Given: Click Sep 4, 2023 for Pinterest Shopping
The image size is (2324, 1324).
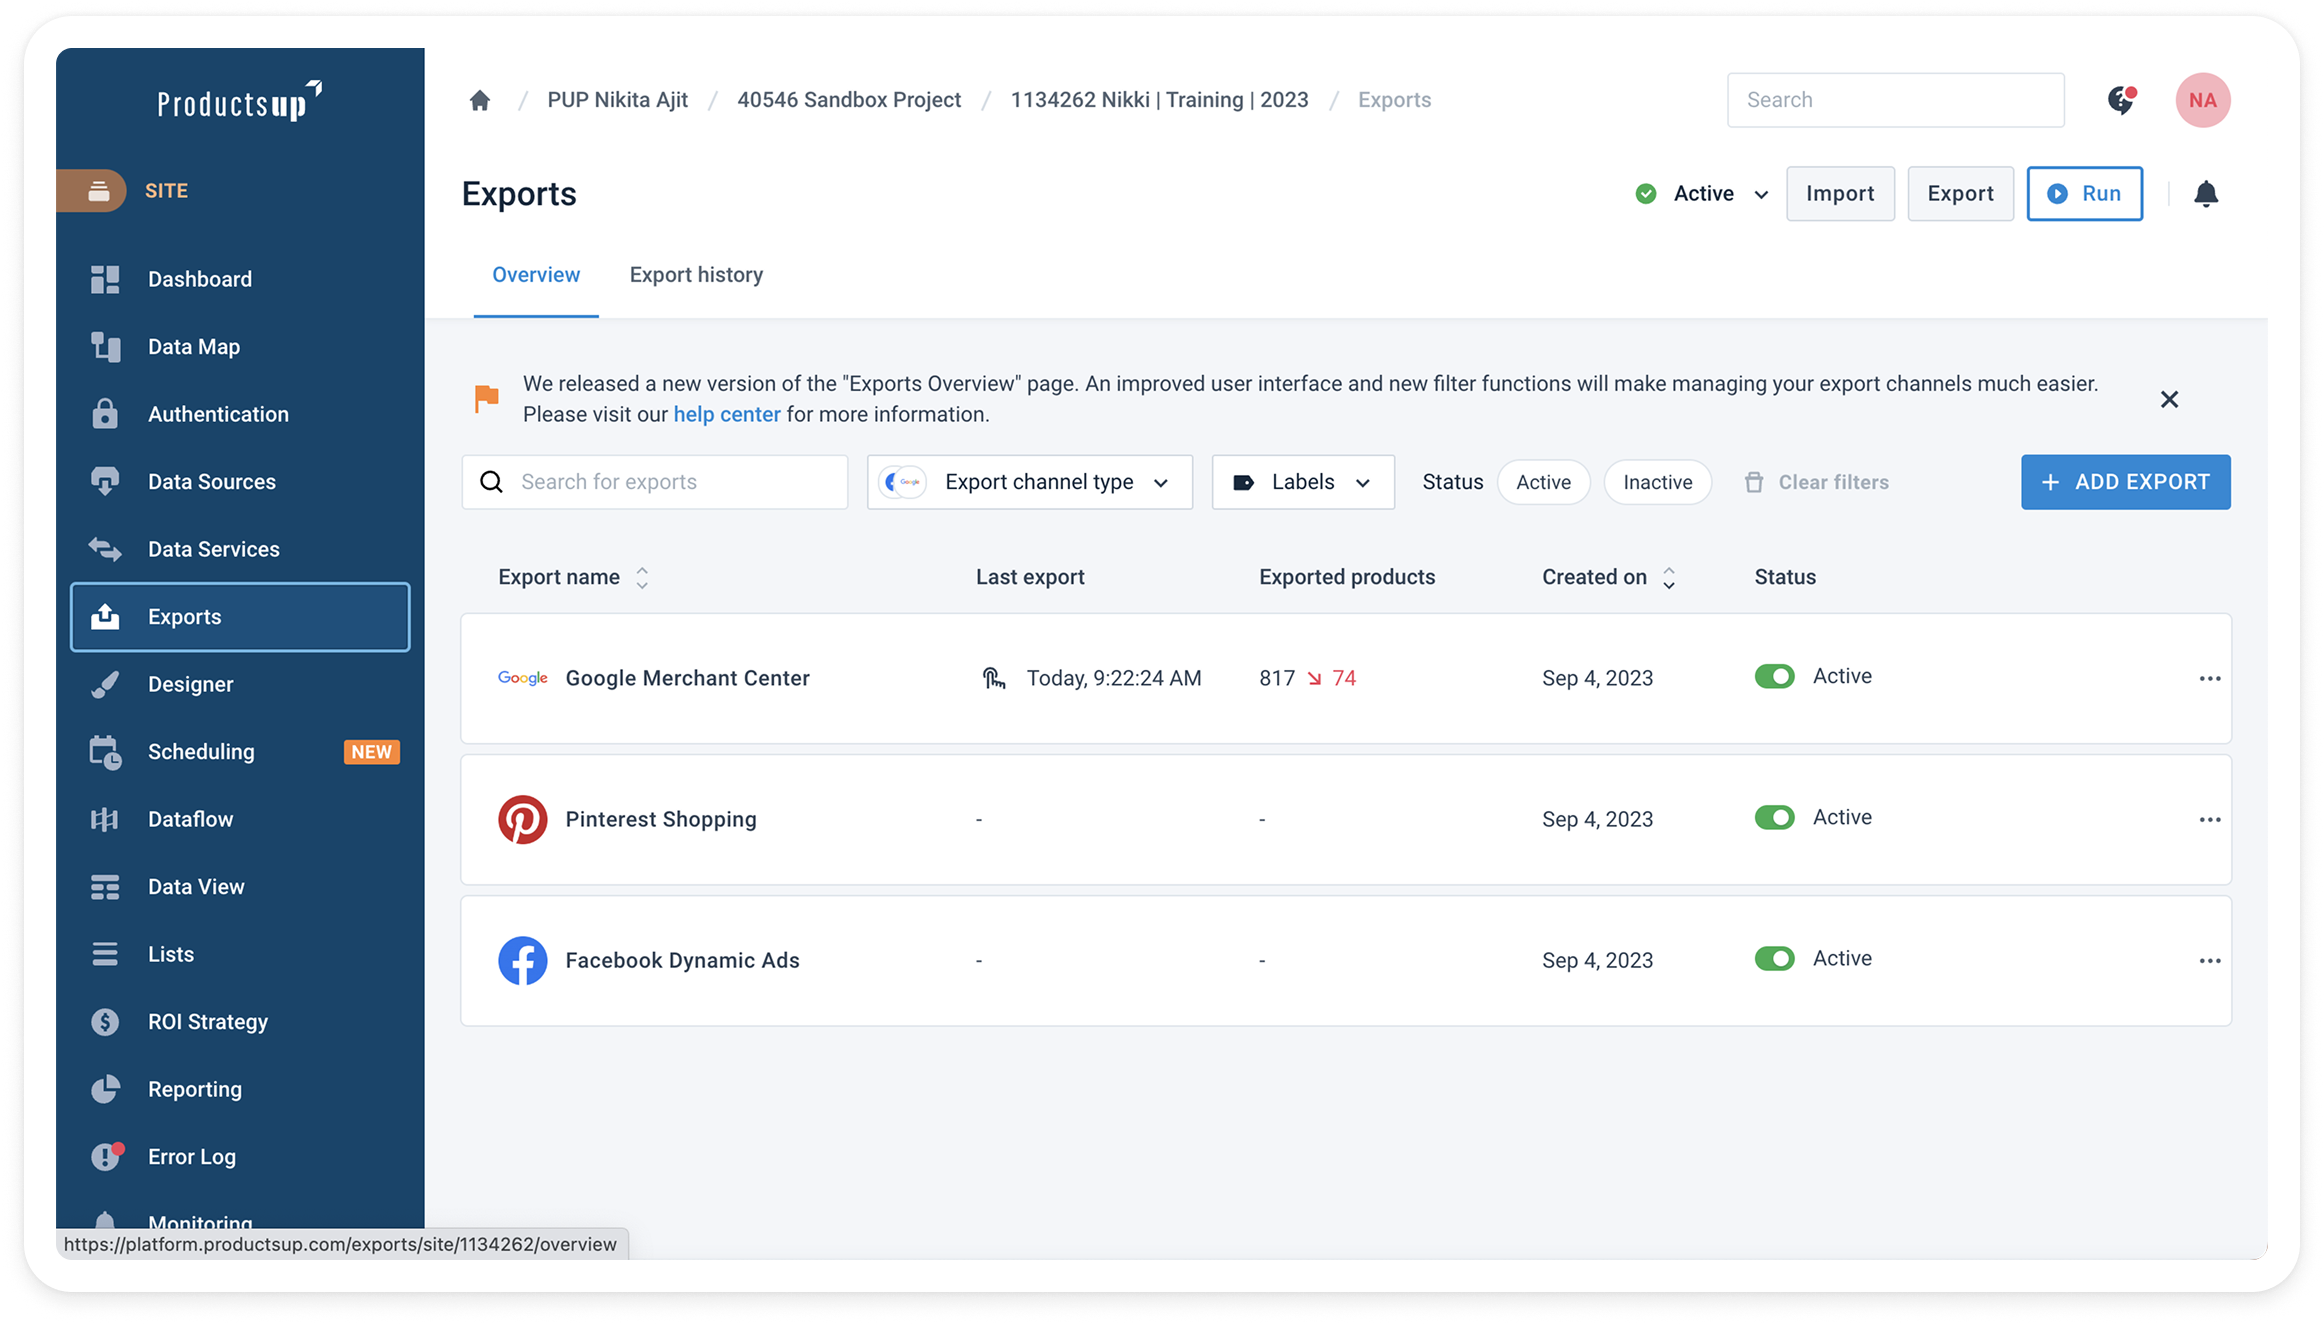Looking at the screenshot, I should click(x=1597, y=819).
